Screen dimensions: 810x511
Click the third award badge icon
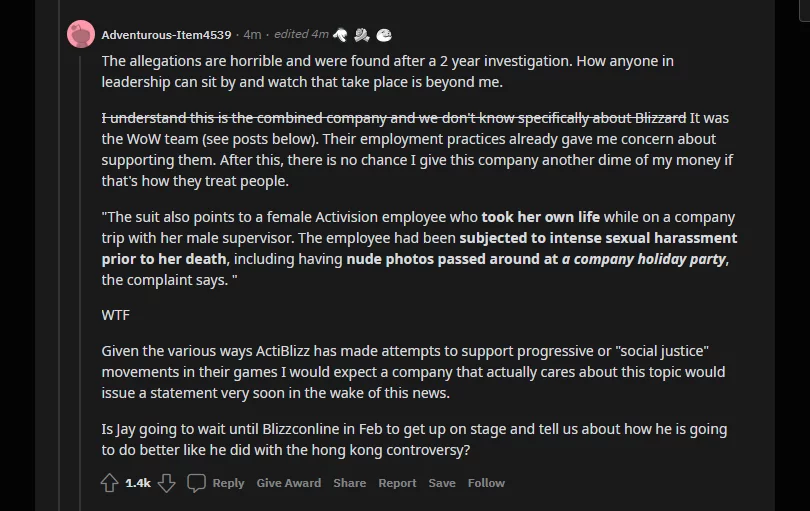coord(384,34)
